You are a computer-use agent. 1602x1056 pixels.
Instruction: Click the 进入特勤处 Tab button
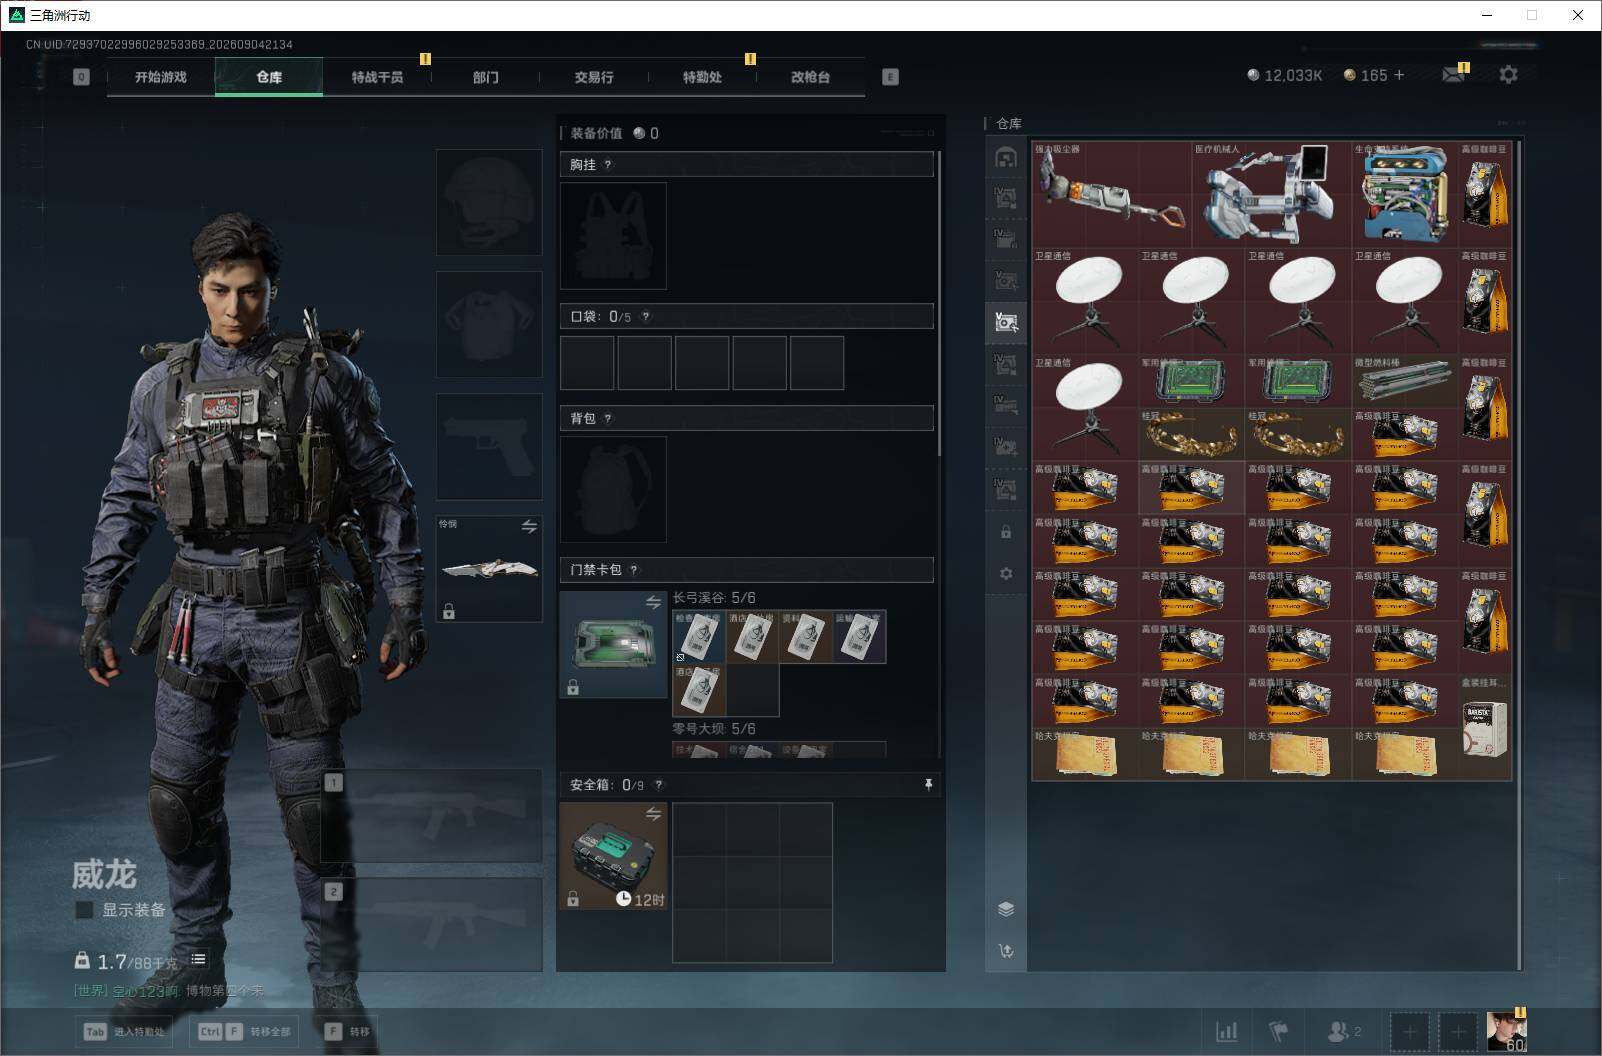[125, 1032]
